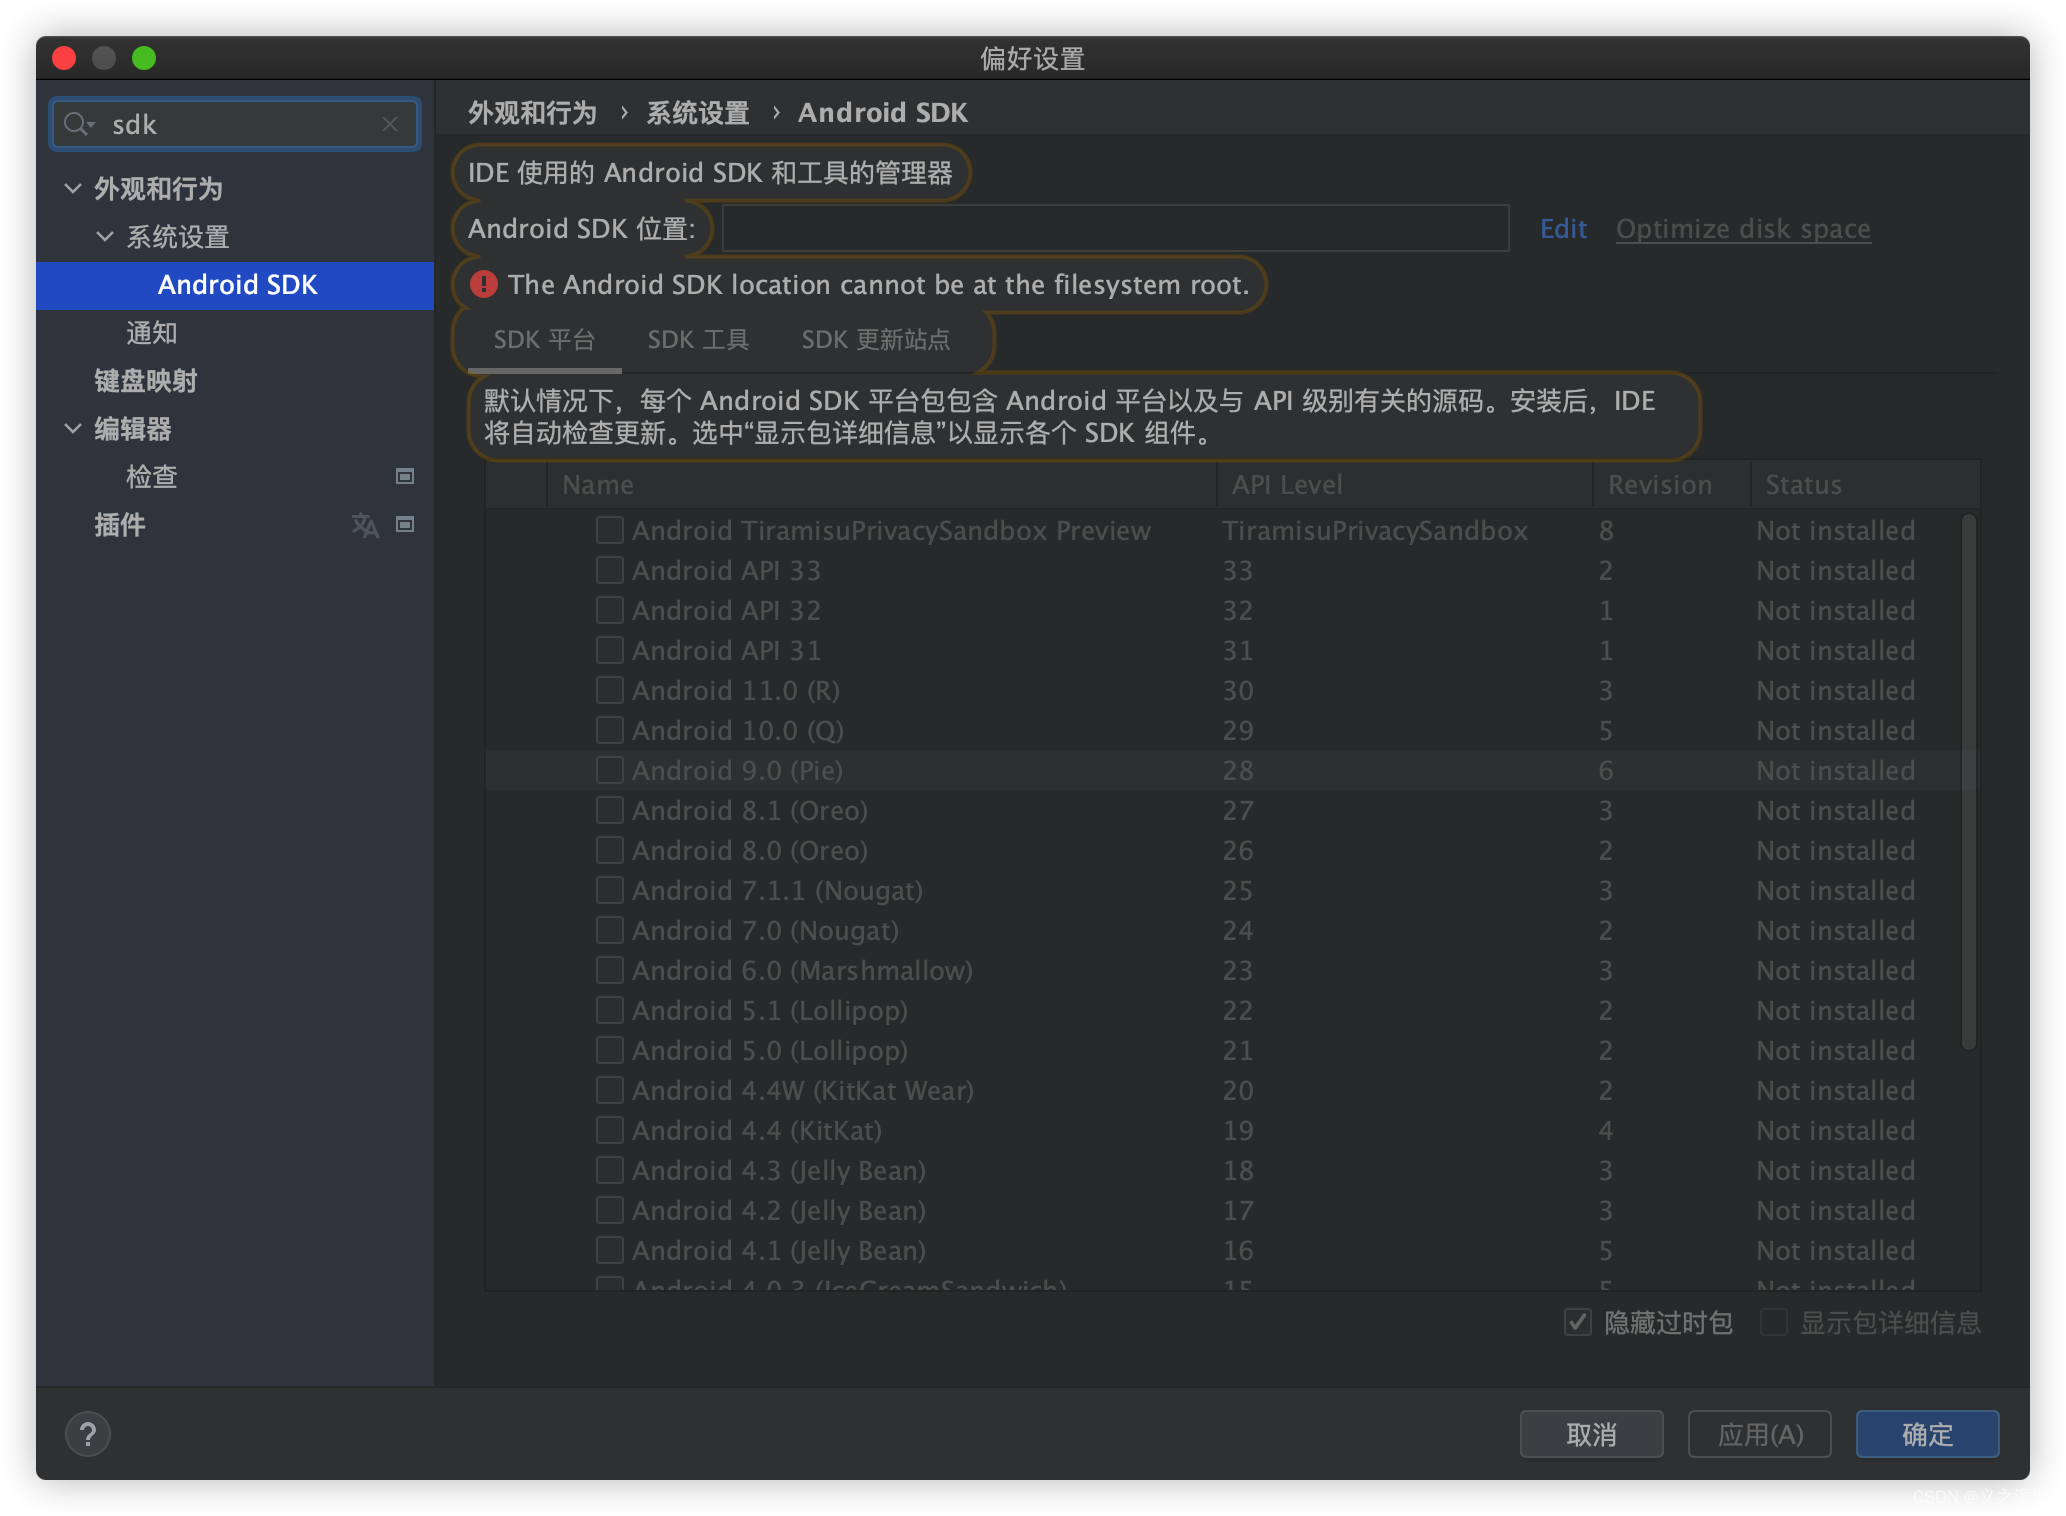Switch to the SDK 更新站点 tab
This screenshot has width=2066, height=1516.
click(x=876, y=340)
